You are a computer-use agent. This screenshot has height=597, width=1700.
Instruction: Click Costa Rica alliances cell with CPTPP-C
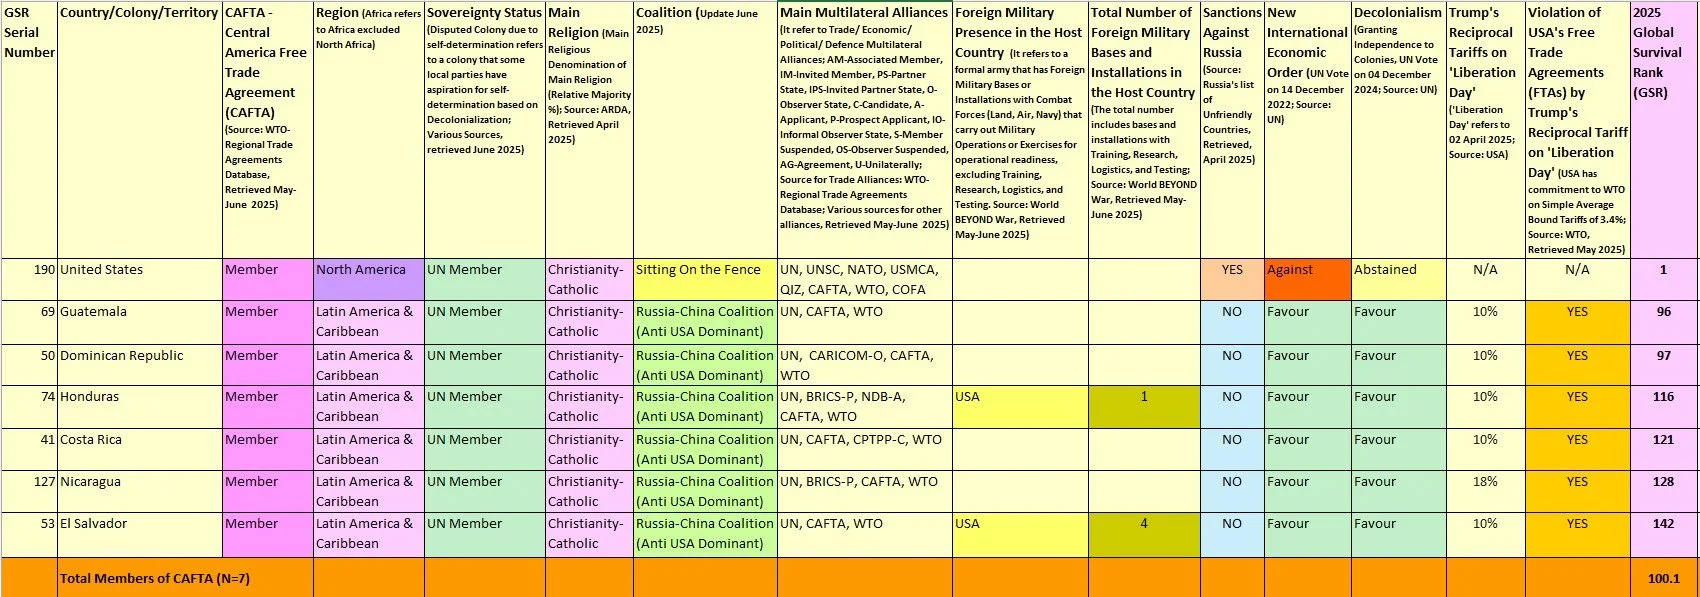[x=865, y=449]
